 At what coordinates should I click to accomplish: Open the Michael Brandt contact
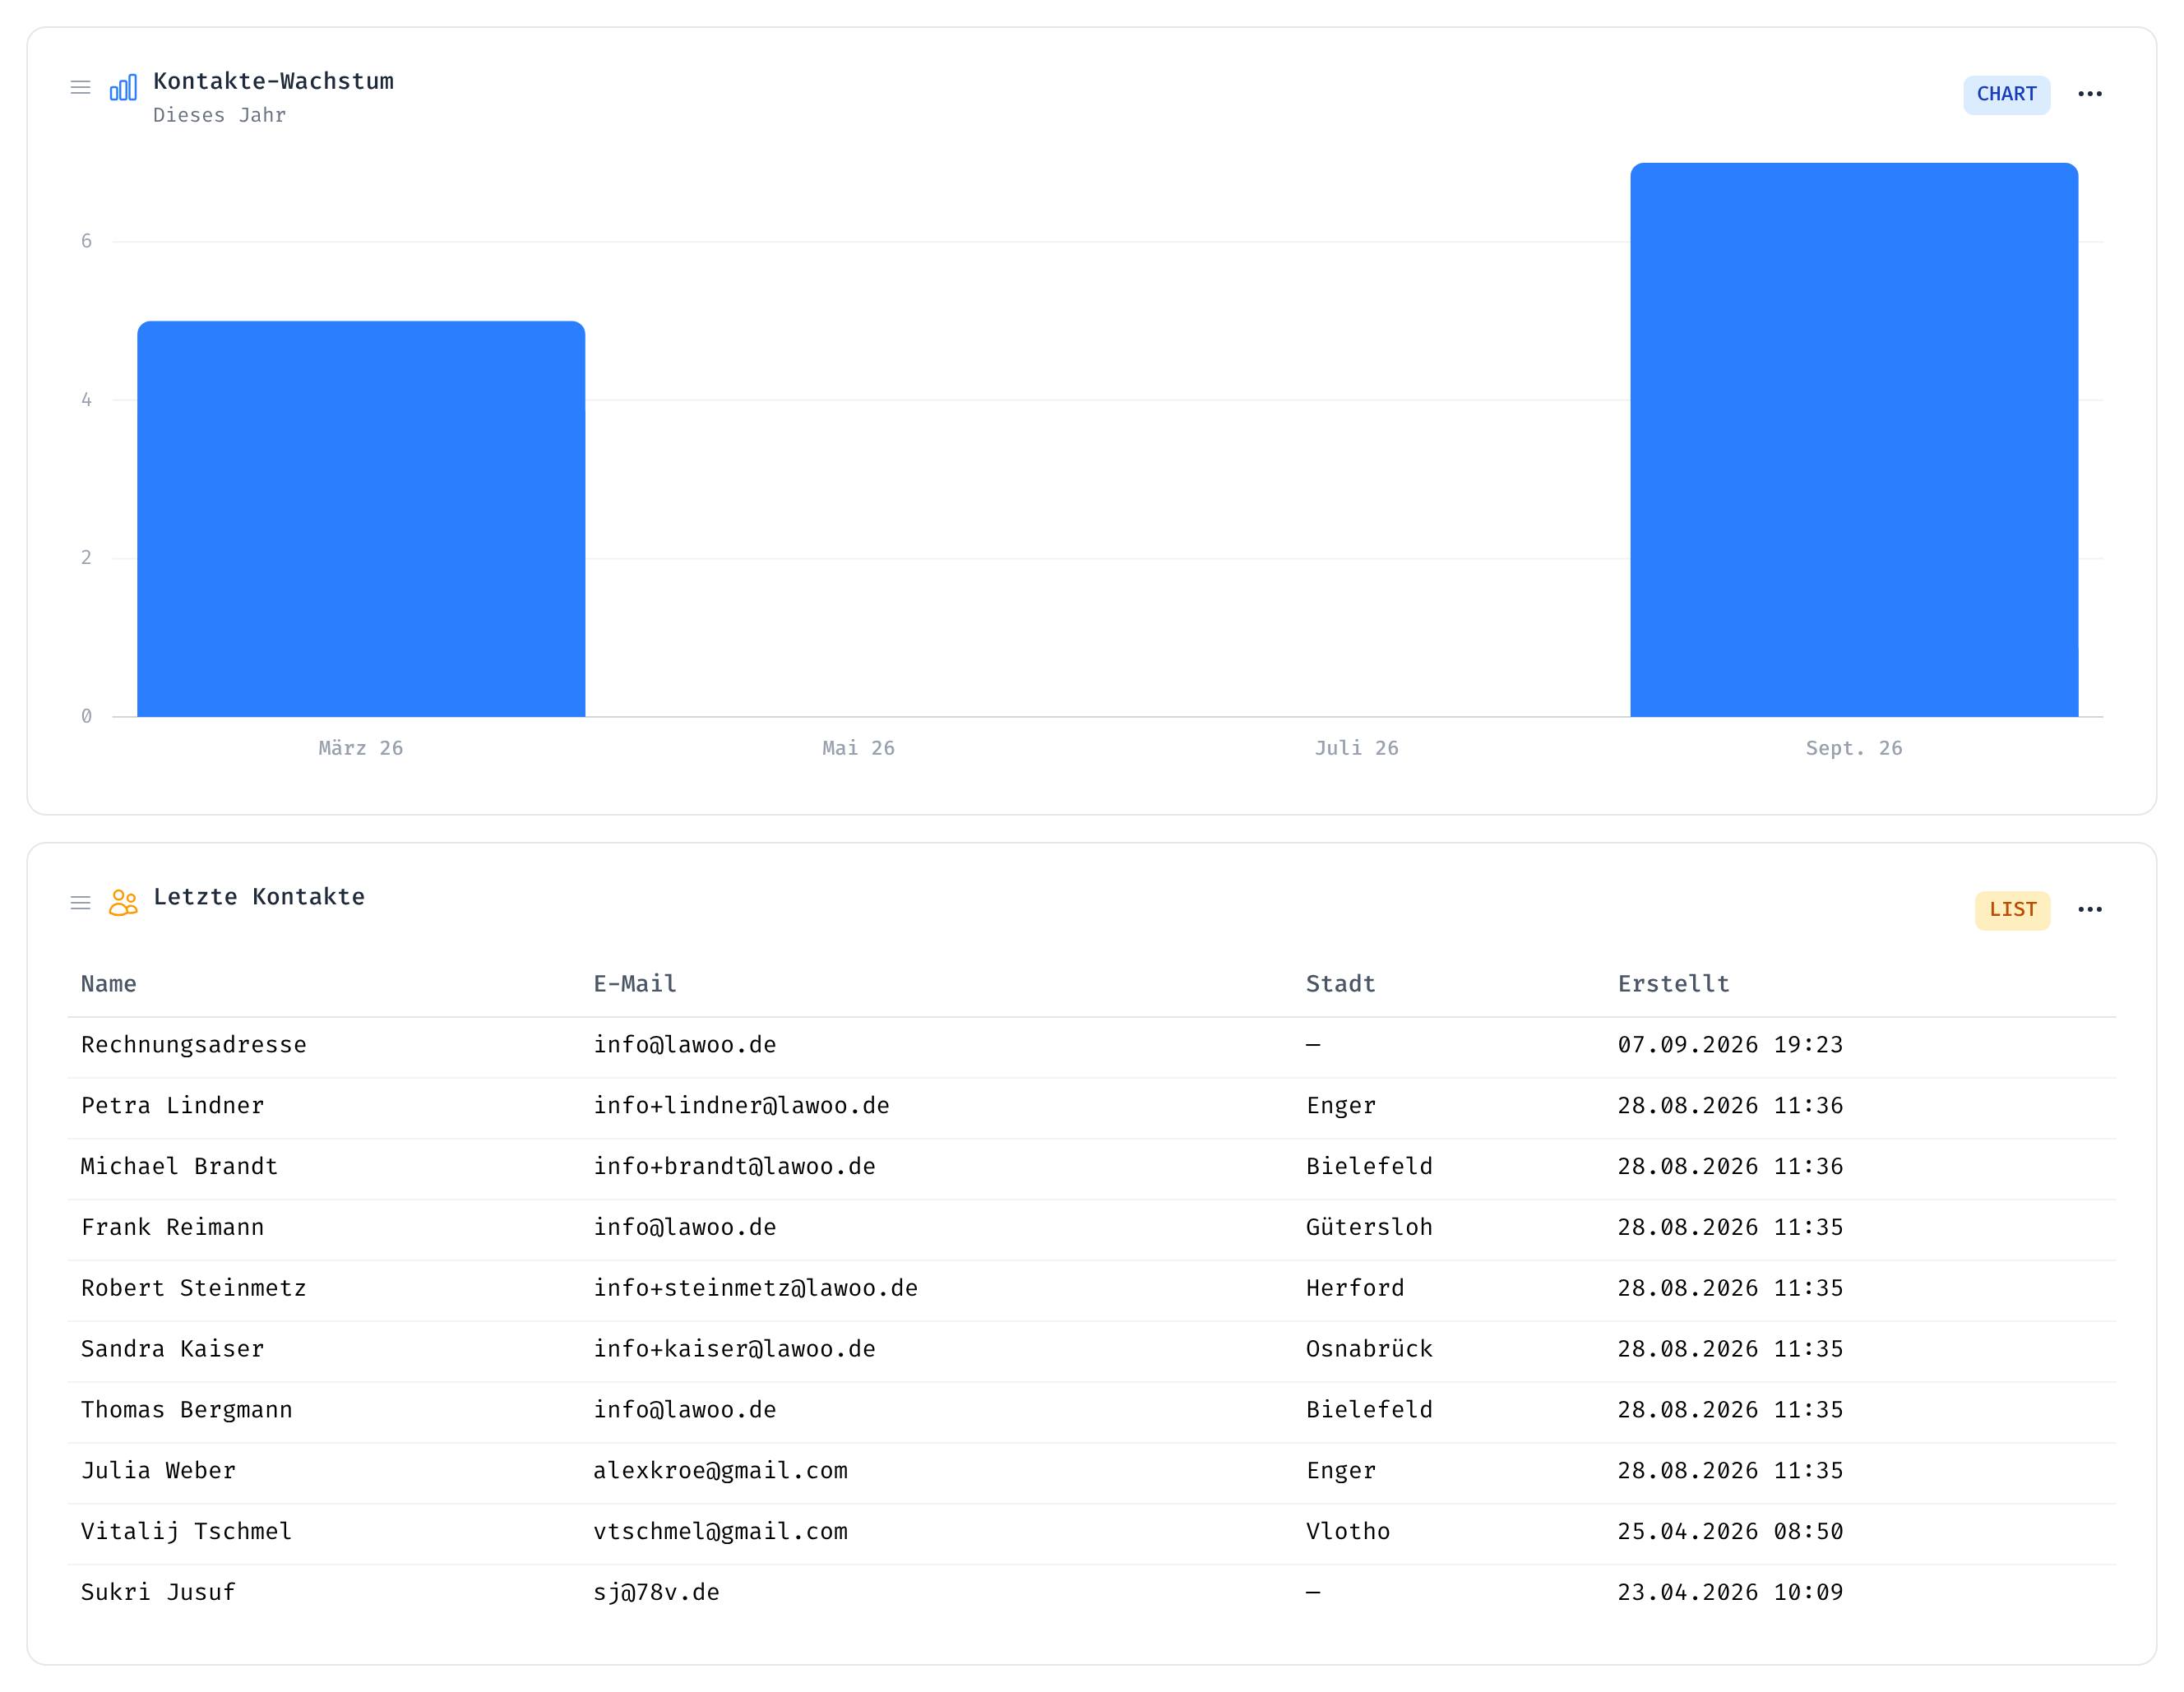pyautogui.click(x=179, y=1167)
